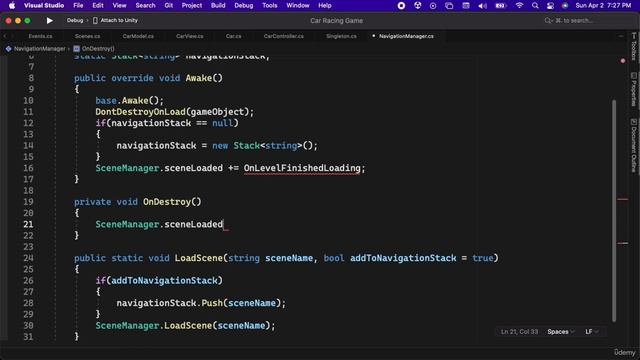This screenshot has width=640, height=360.
Task: Switch to the CarController.cs tab
Action: (x=284, y=36)
